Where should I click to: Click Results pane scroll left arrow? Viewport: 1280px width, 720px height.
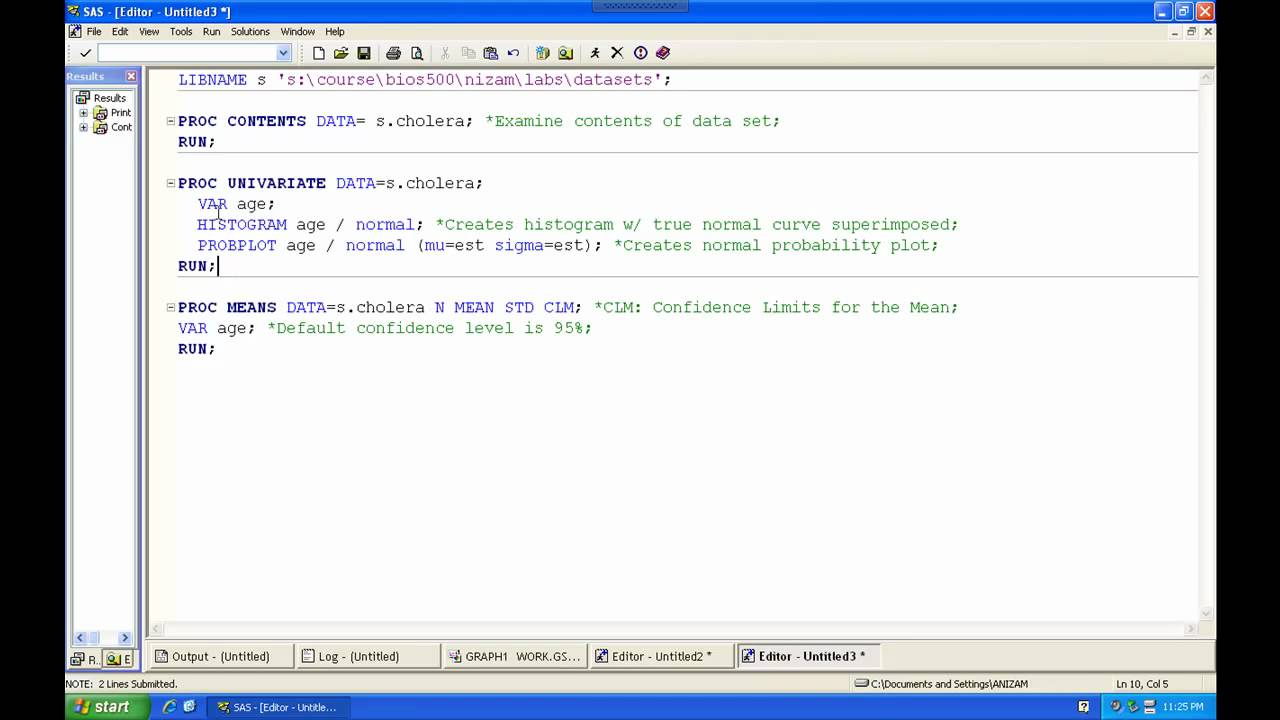[x=80, y=638]
